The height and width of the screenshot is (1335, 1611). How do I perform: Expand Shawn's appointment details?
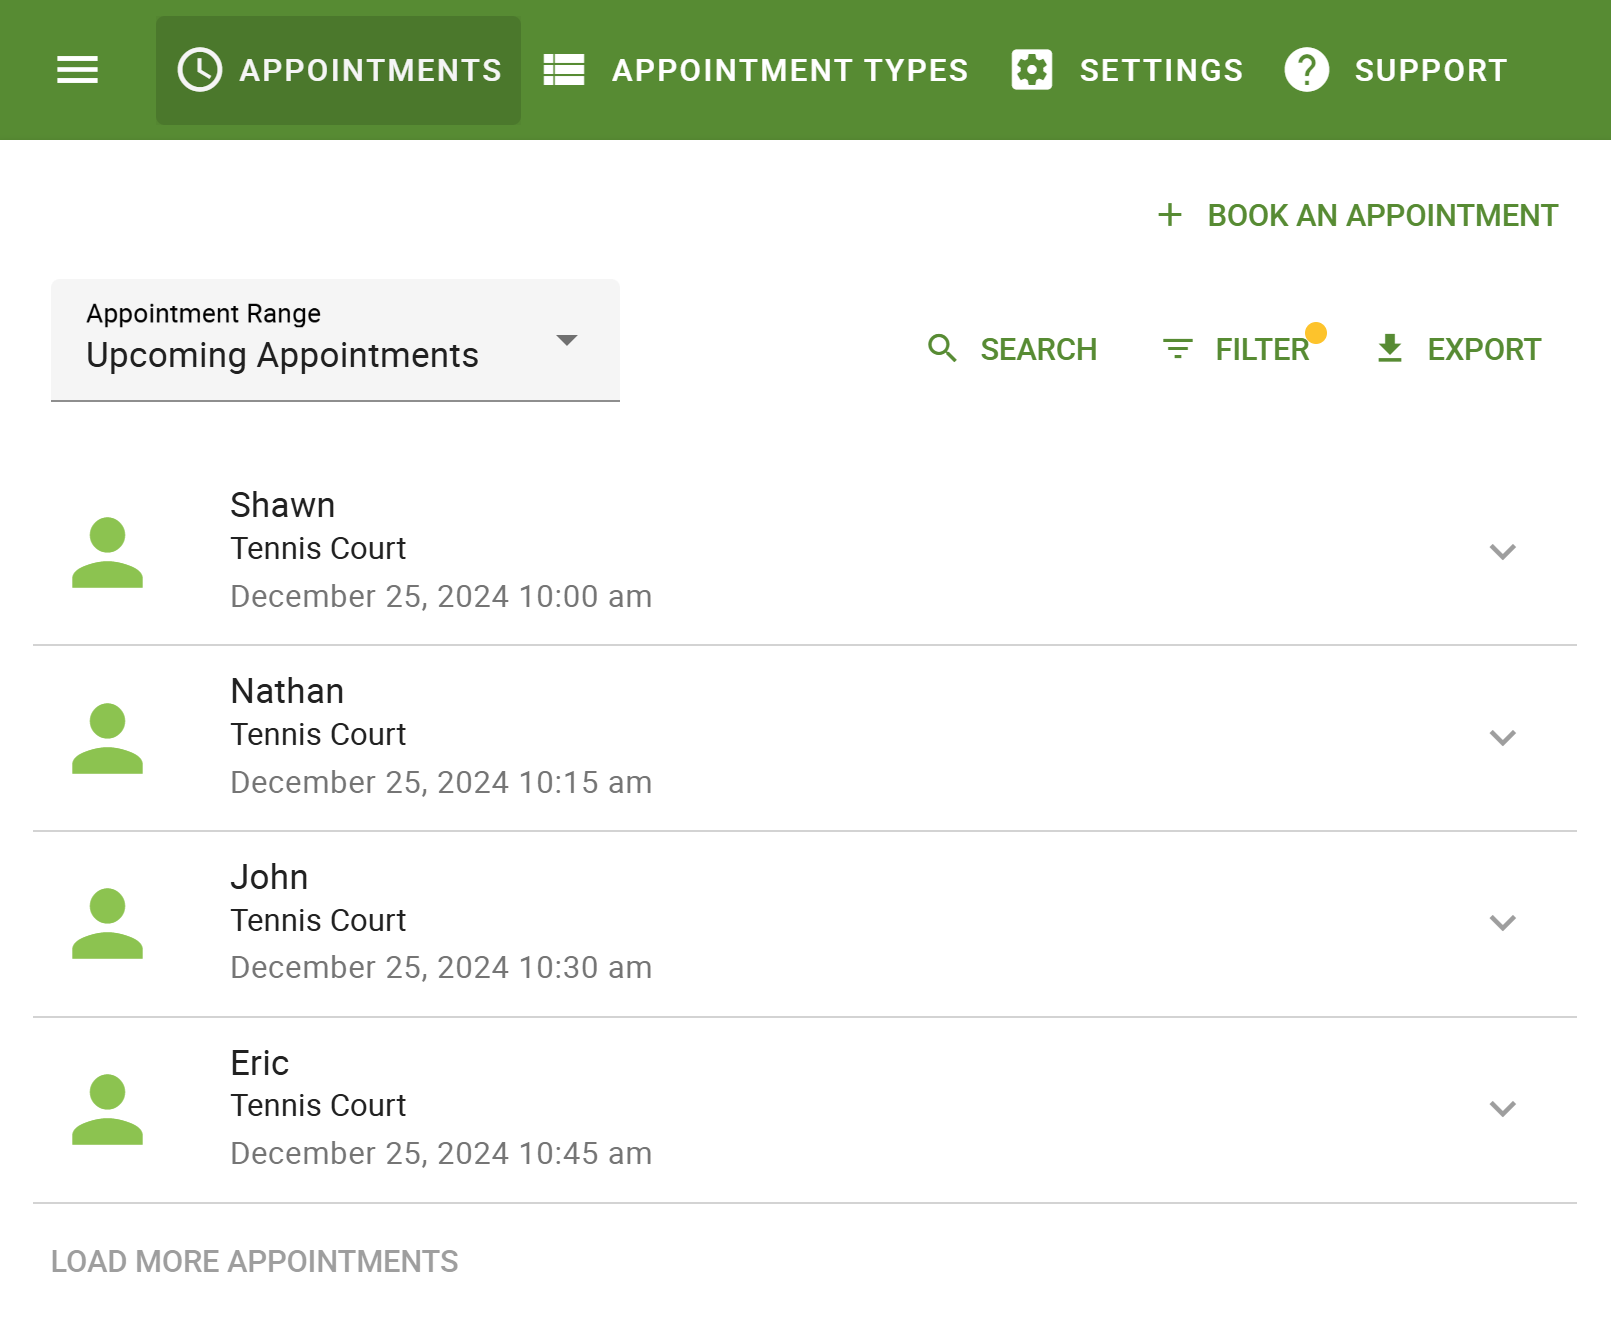click(x=1502, y=551)
